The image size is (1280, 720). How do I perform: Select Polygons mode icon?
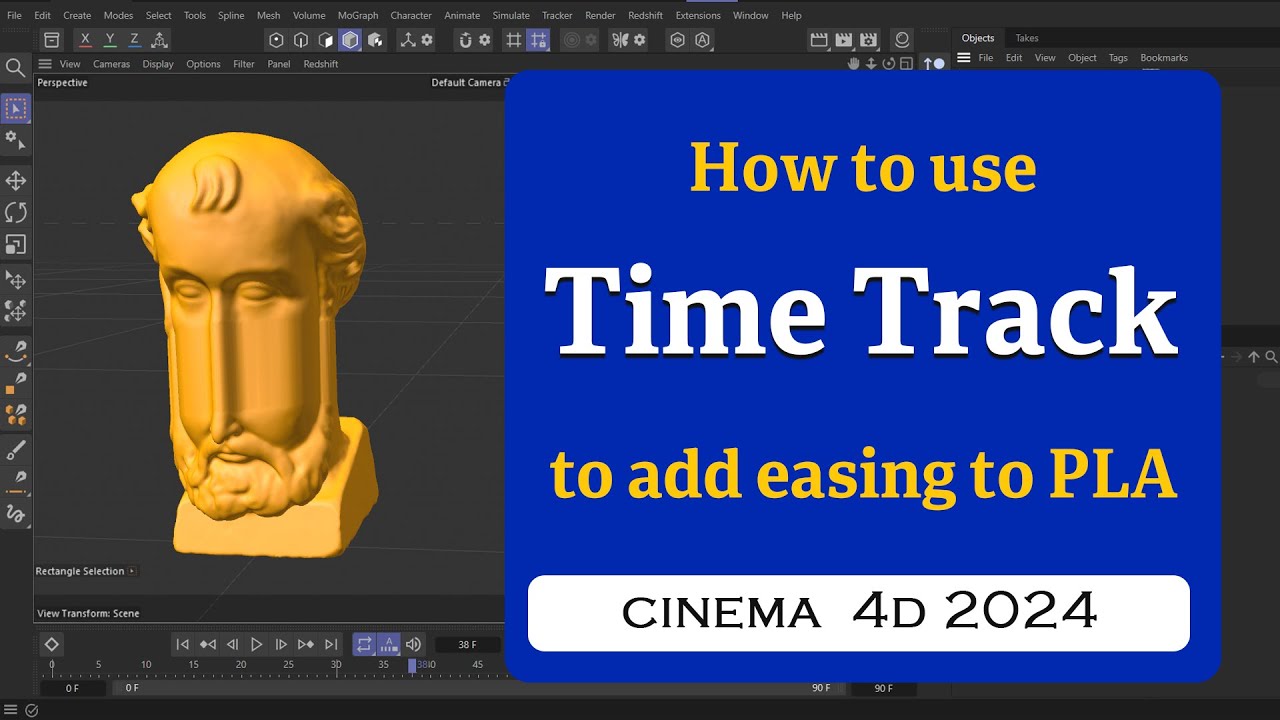[x=326, y=40]
